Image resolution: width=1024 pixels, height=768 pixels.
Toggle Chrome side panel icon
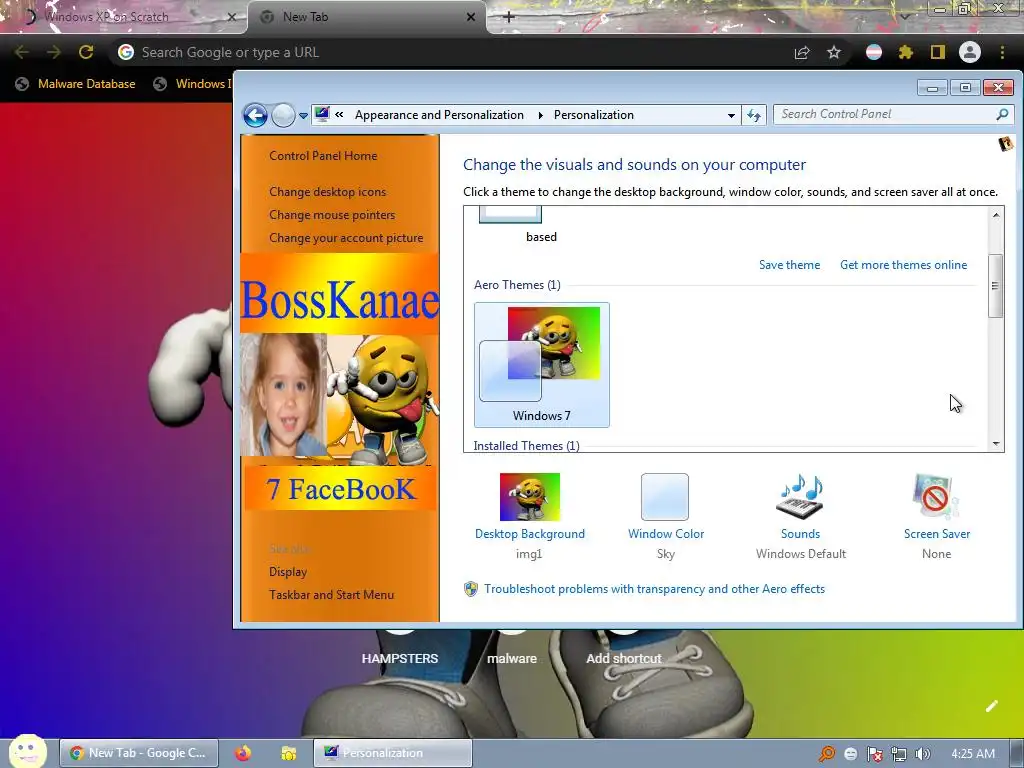pyautogui.click(x=938, y=52)
